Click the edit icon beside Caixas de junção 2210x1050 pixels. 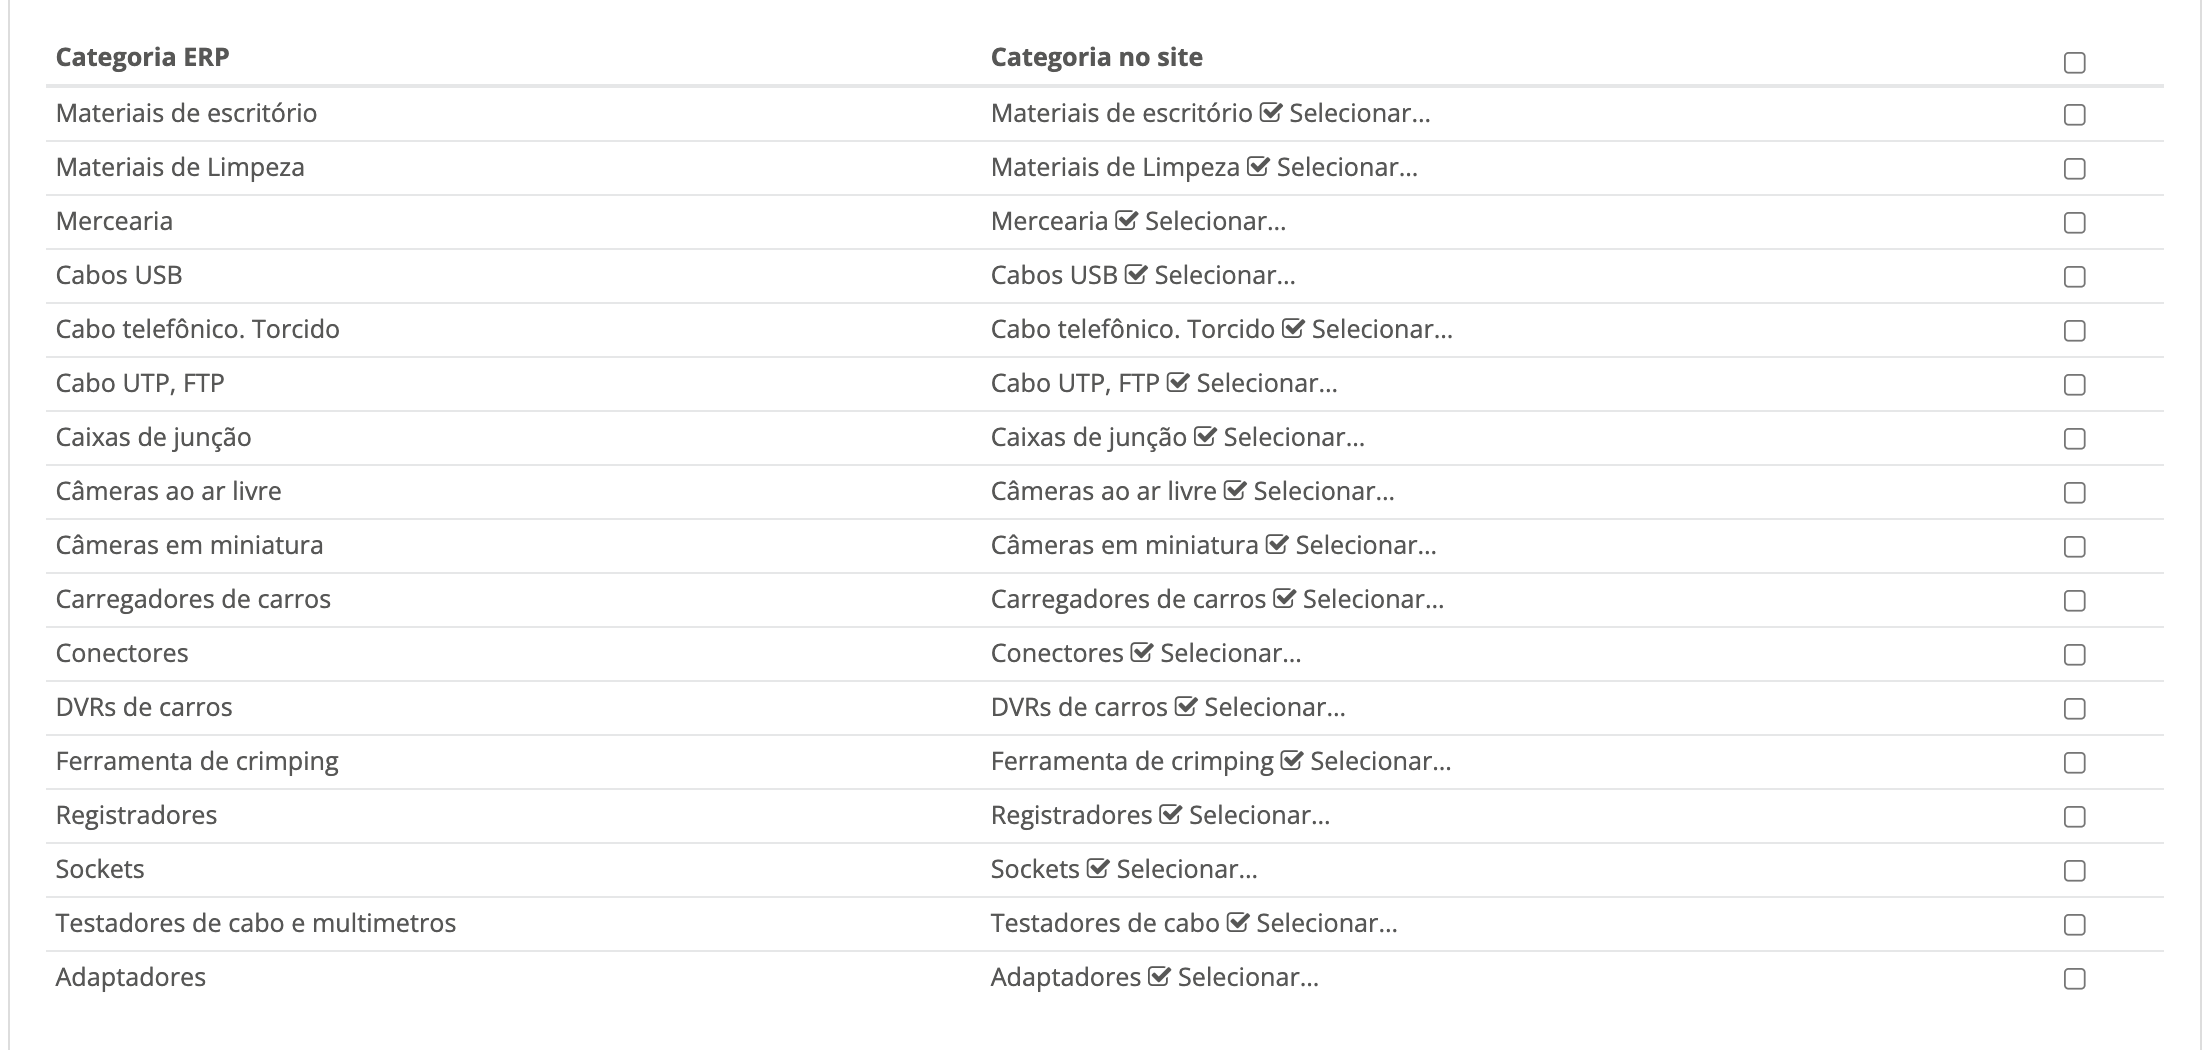(x=1205, y=437)
